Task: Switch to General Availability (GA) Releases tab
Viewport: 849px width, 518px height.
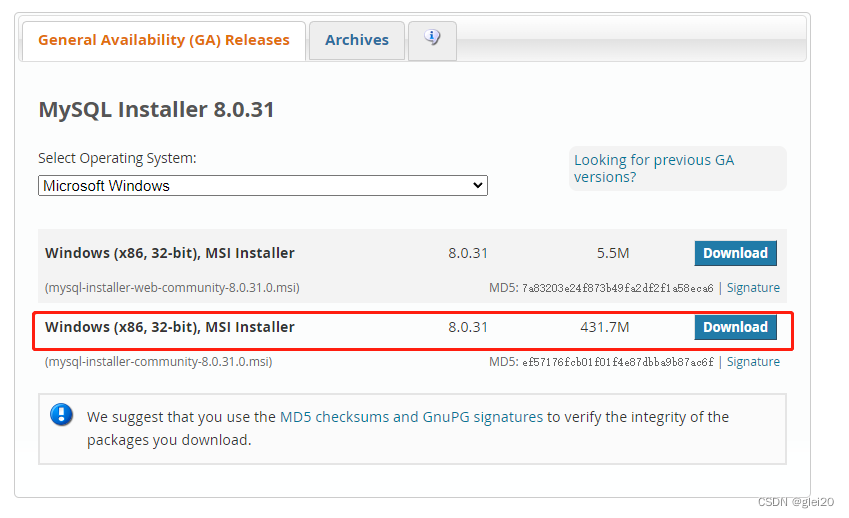Action: click(164, 41)
